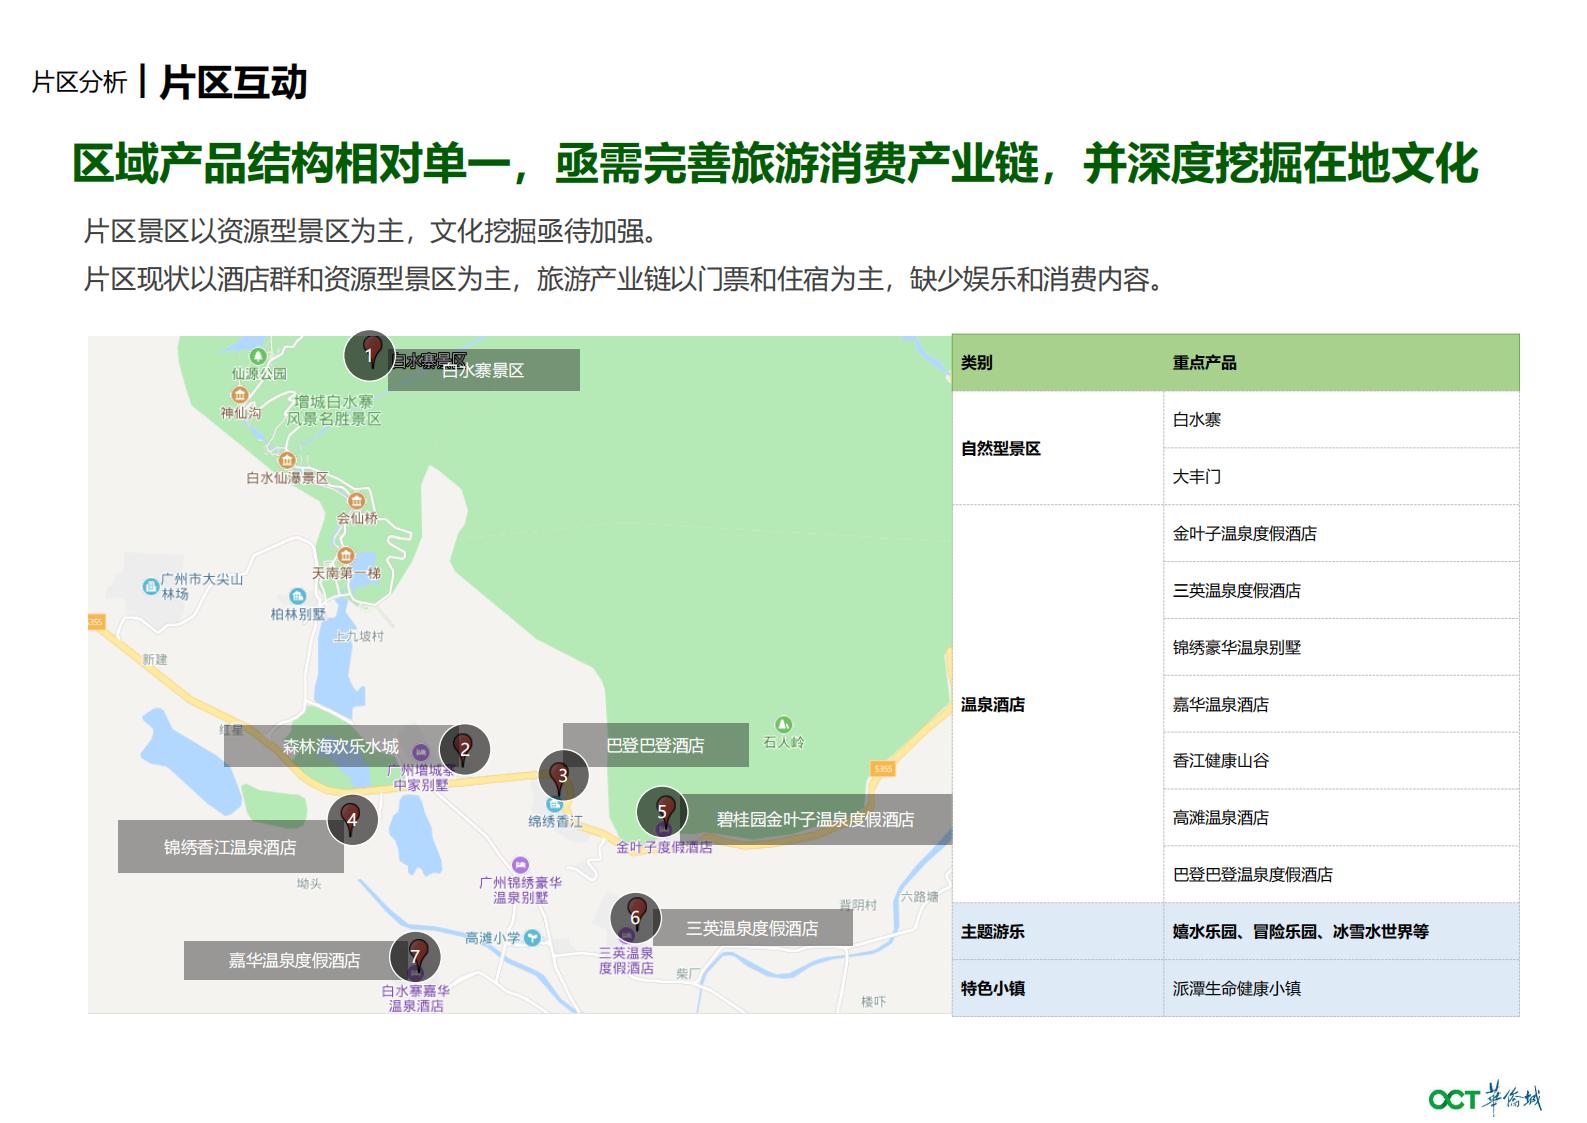Viewport: 1587px width, 1123px height.
Task: Click the 仙源公园 park icon on map
Action: click(258, 356)
